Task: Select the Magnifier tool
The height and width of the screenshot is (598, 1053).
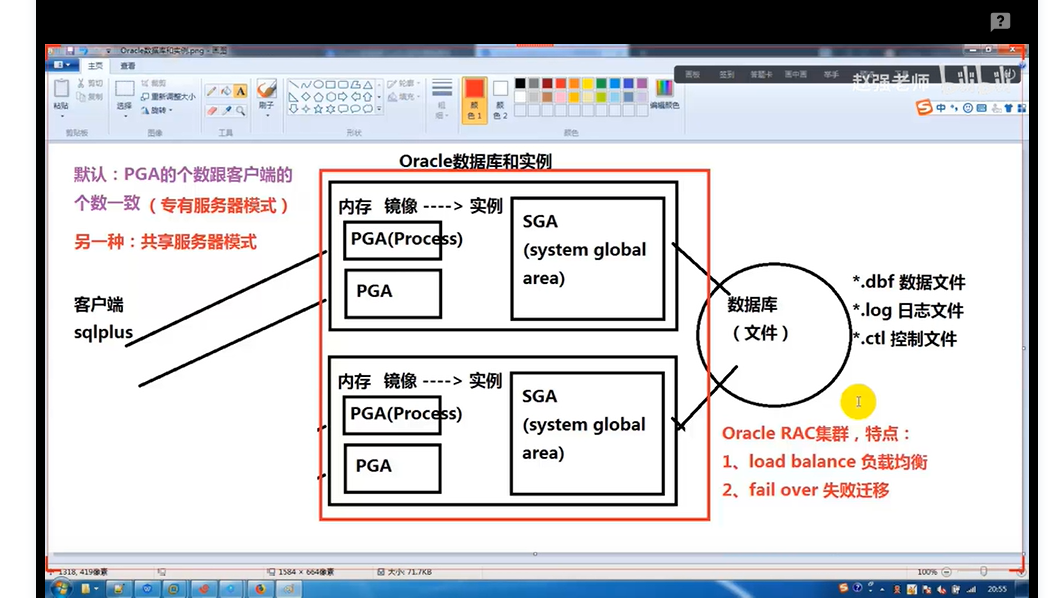Action: pyautogui.click(x=240, y=110)
